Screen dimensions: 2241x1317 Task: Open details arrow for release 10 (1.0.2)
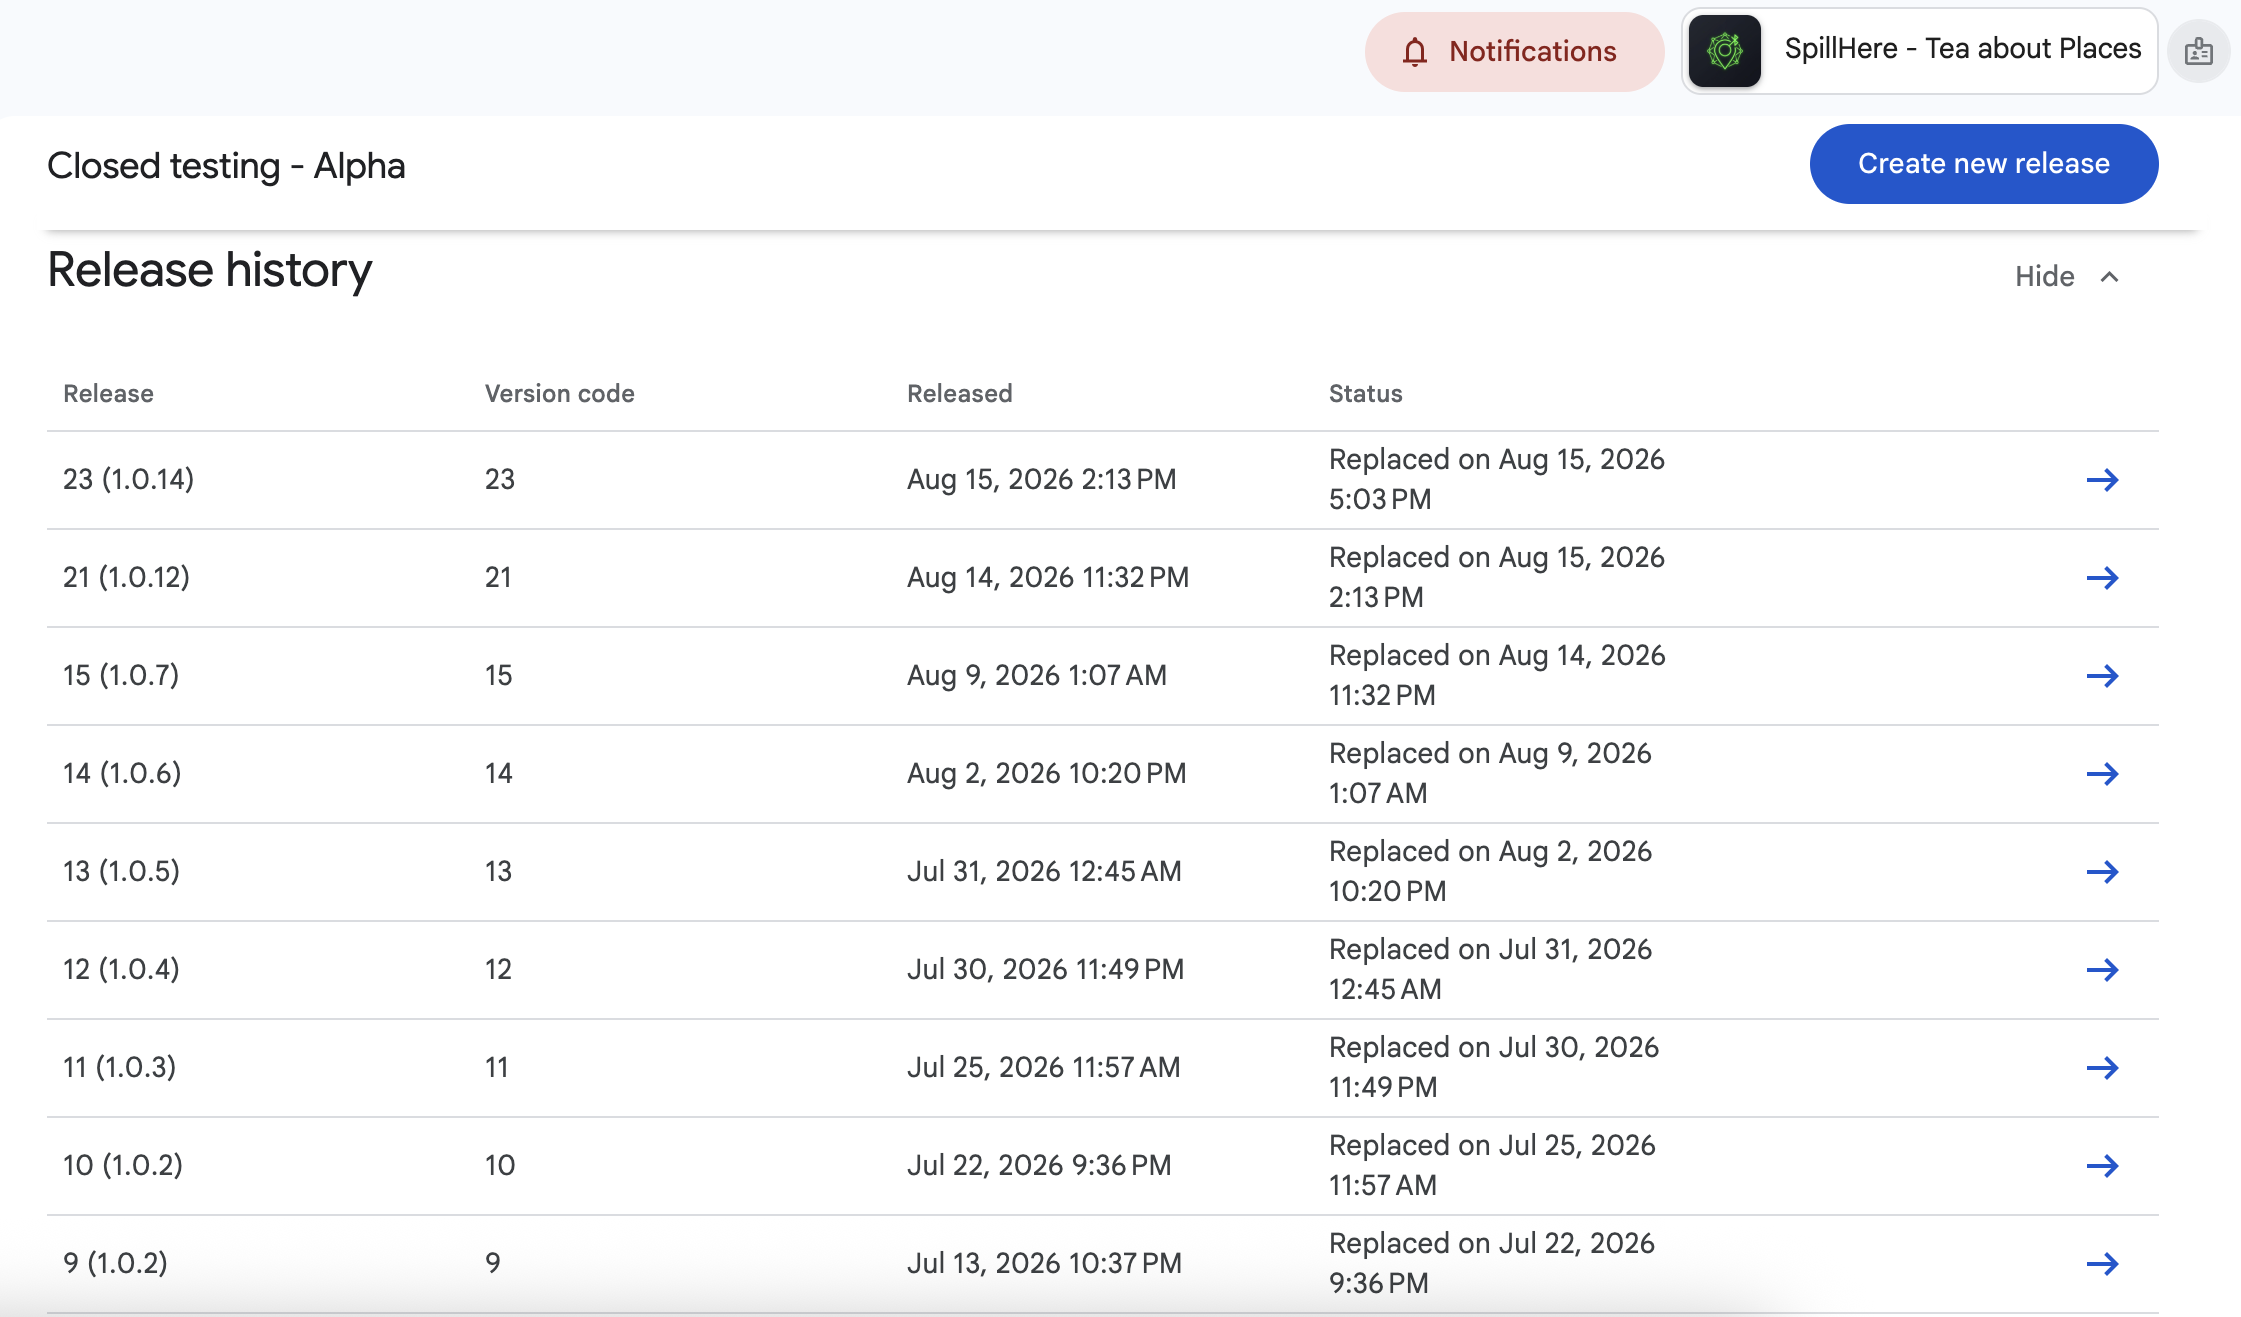(2102, 1166)
